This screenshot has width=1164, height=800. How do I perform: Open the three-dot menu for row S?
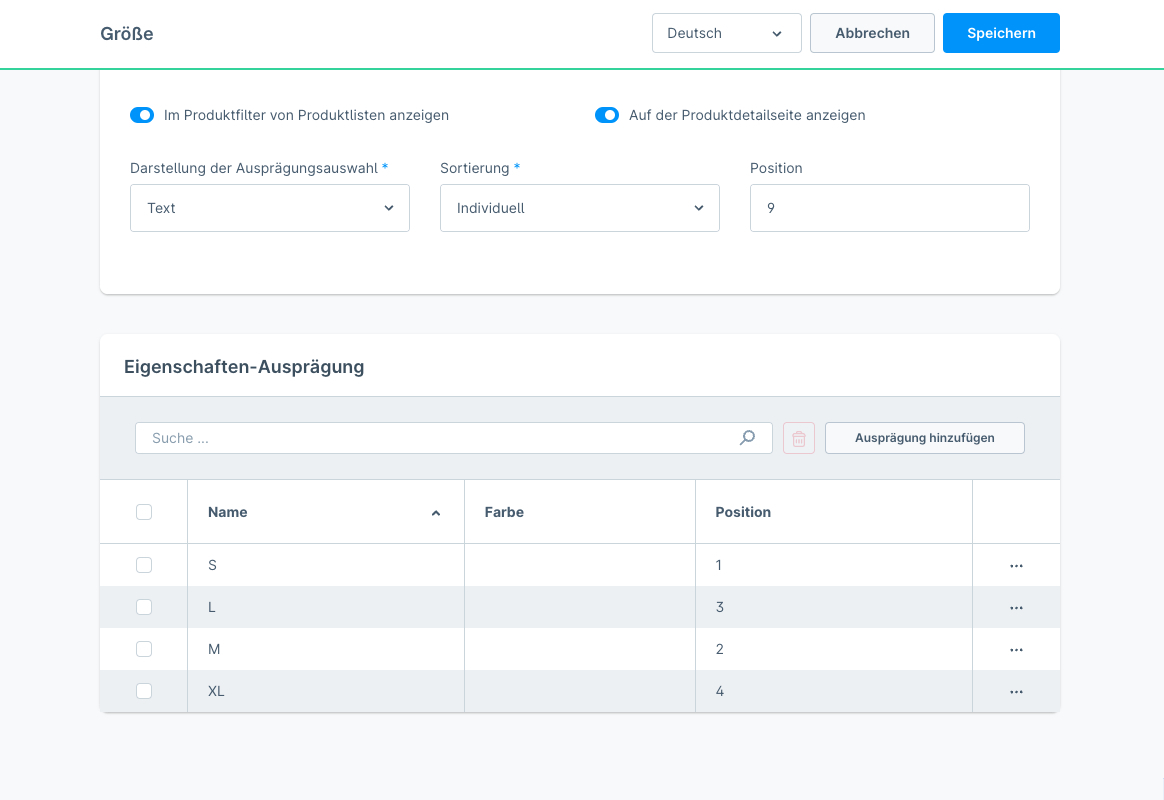1016,566
